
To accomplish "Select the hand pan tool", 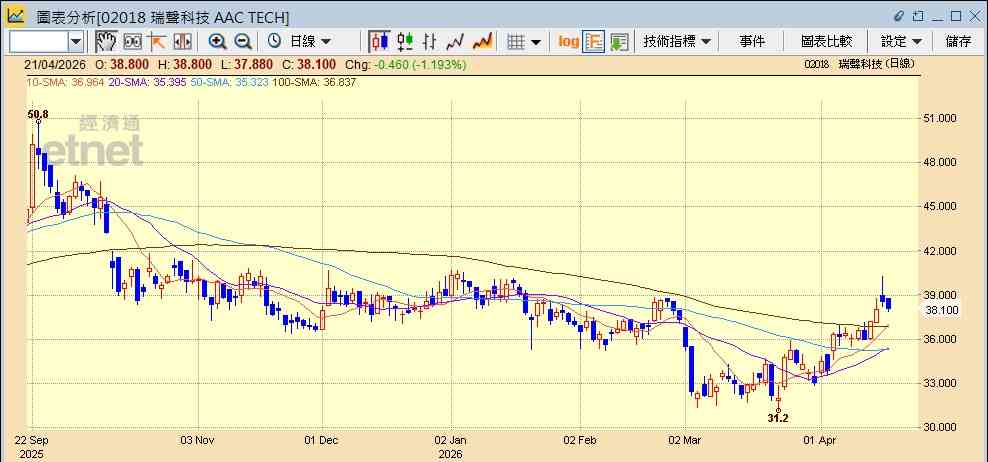I will 106,42.
